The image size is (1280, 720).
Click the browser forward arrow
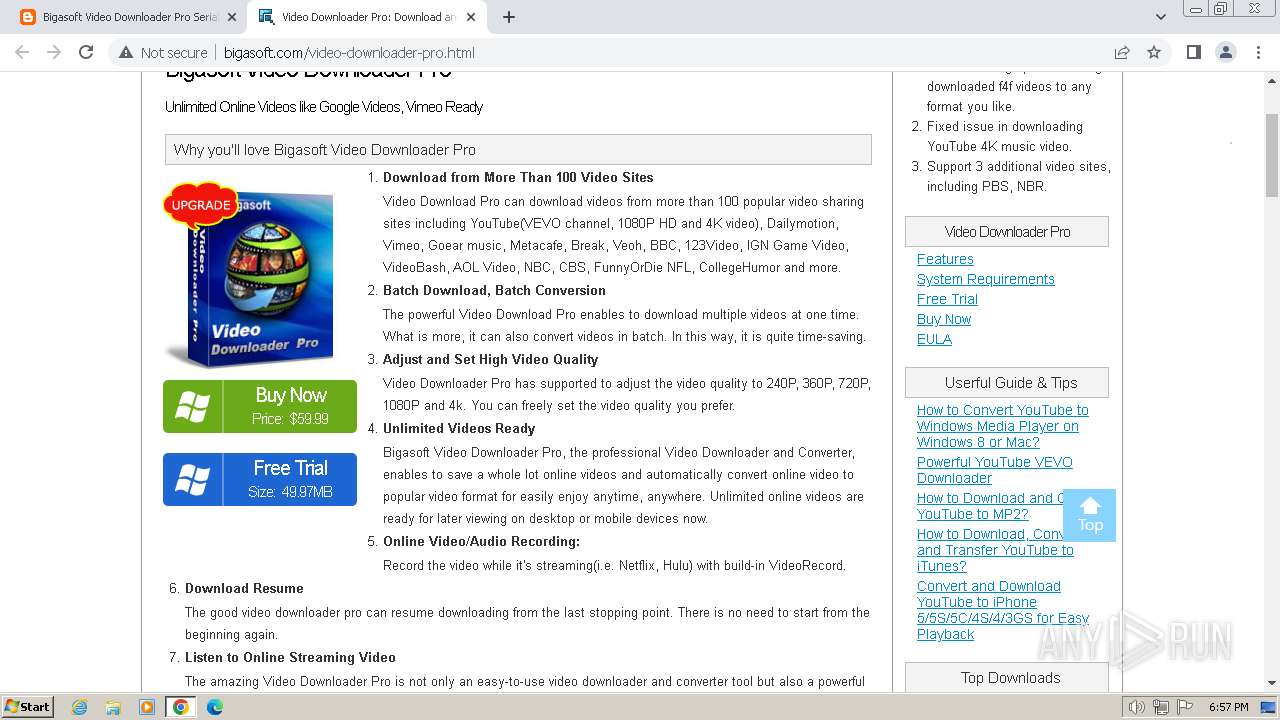click(x=54, y=52)
